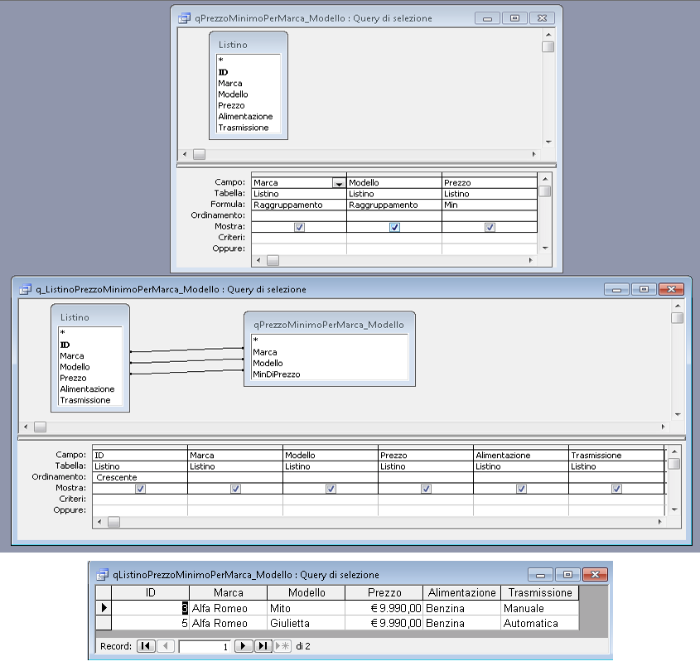Screen dimensions: 700x671
Task: Uncheck Mostra for Prezzo in top query
Action: (x=490, y=227)
